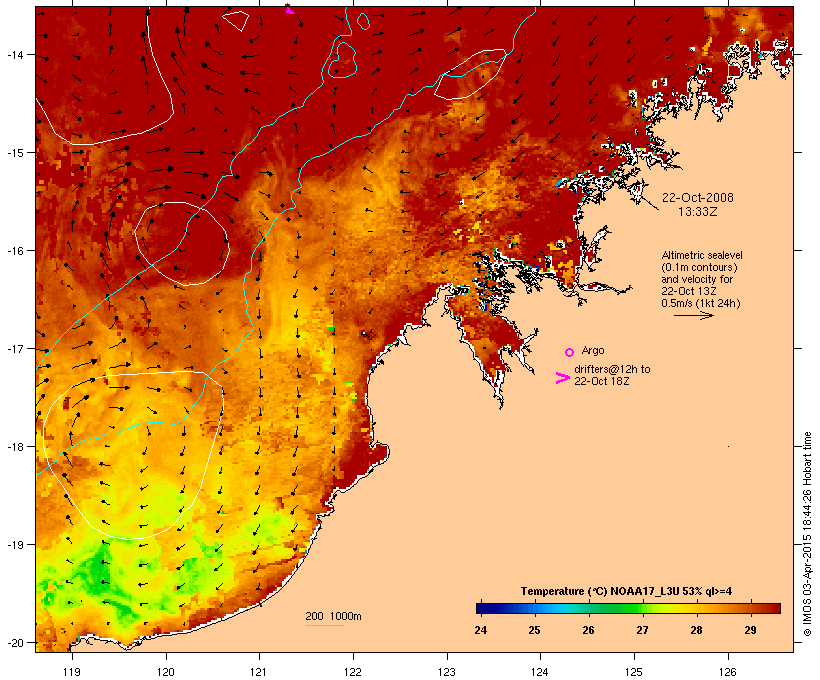820x680 pixels.
Task: Click the 'Argo' legend label
Action: tap(593, 350)
